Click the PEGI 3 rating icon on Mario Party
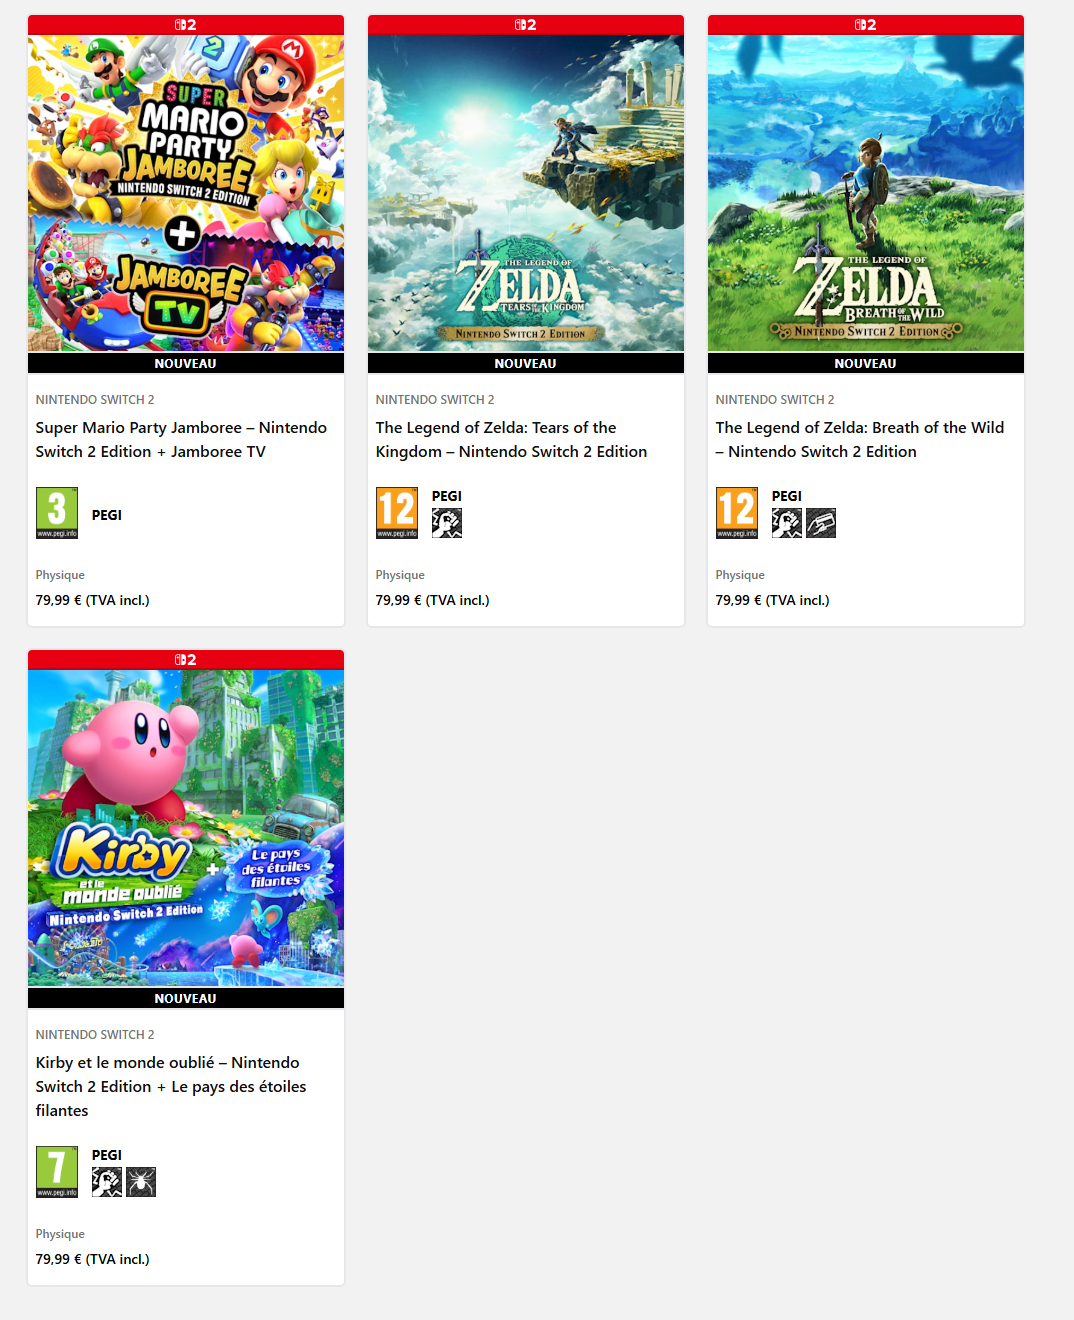 coord(57,513)
